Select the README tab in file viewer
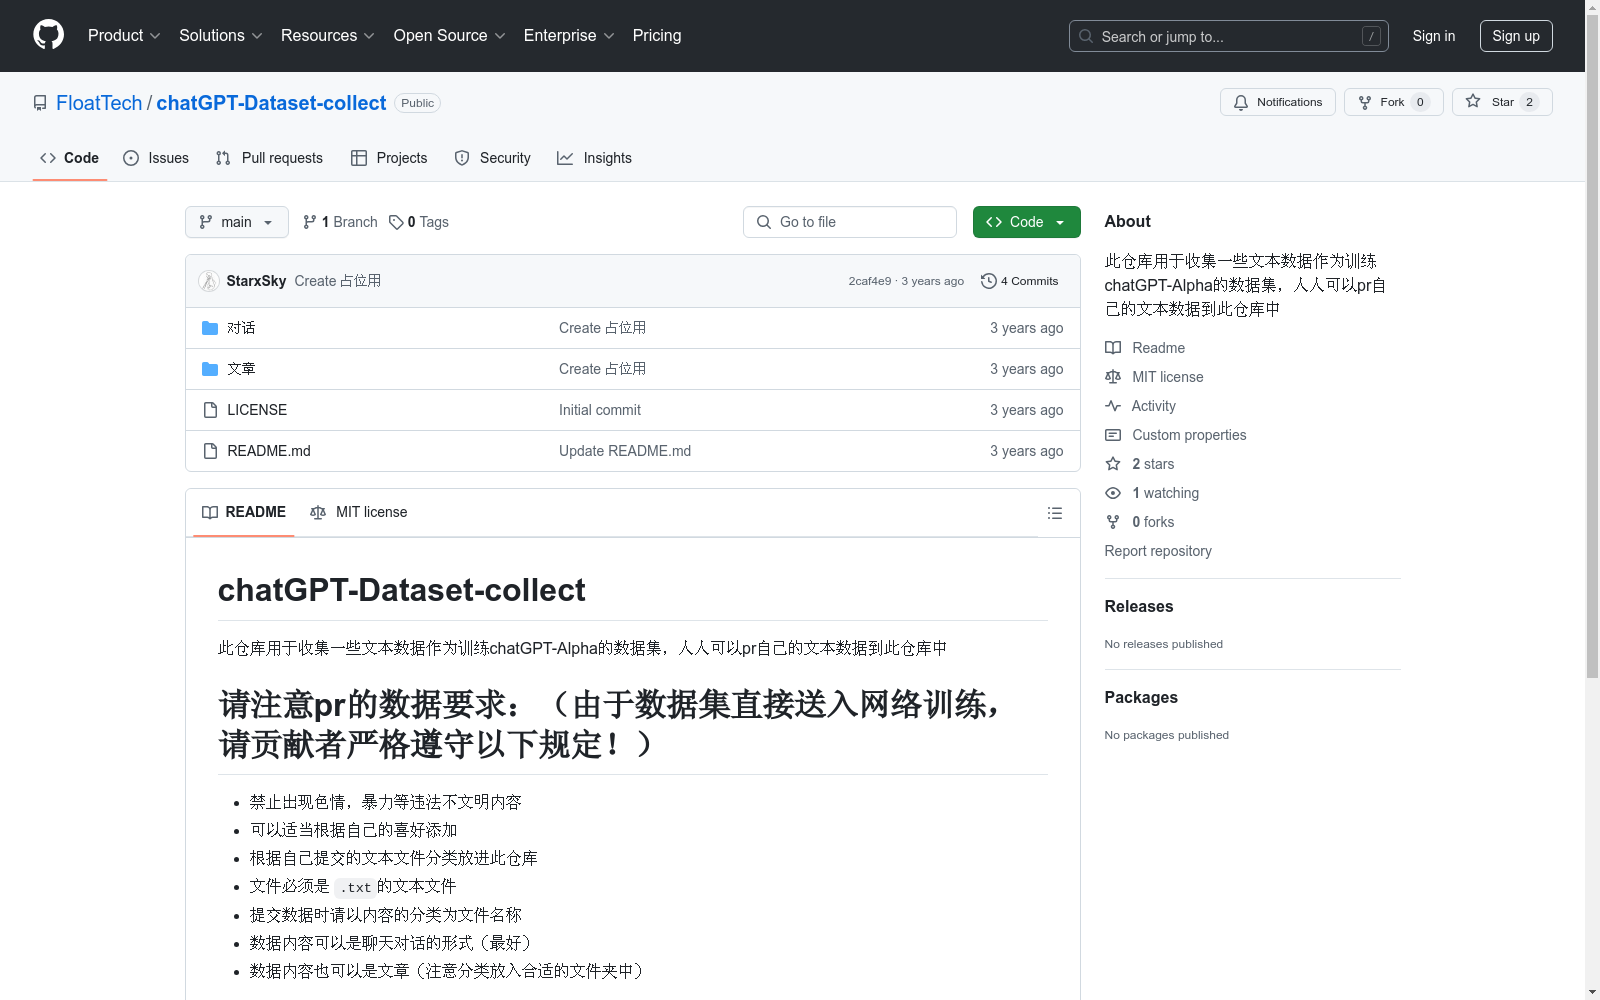Viewport: 1600px width, 1000px height. [x=244, y=512]
